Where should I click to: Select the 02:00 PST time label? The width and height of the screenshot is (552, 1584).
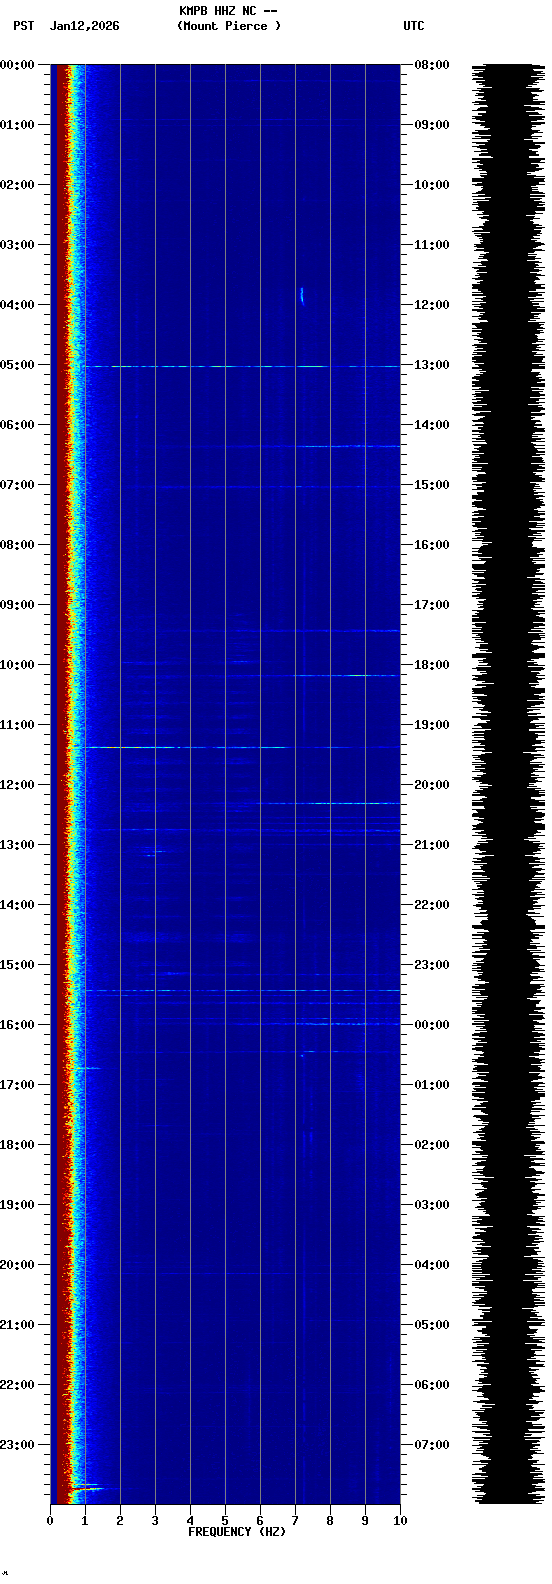pos(17,185)
